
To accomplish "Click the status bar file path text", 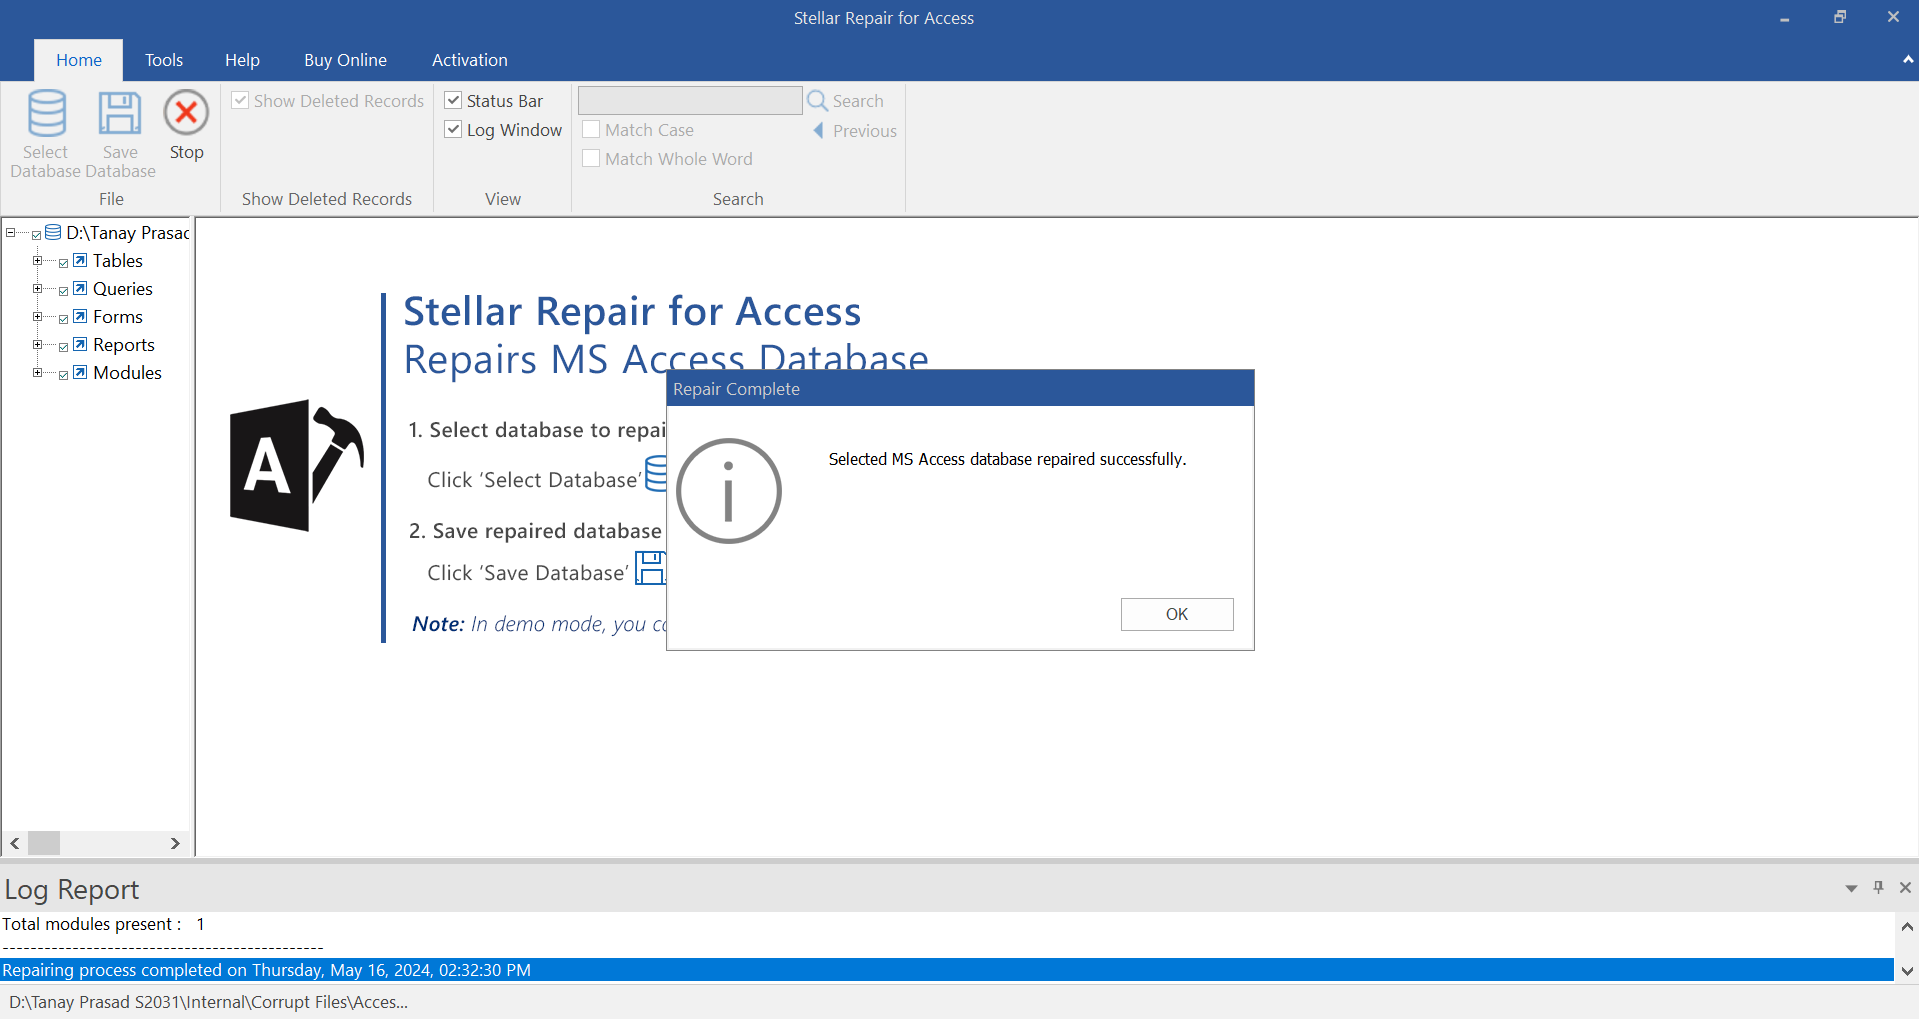I will (209, 1002).
